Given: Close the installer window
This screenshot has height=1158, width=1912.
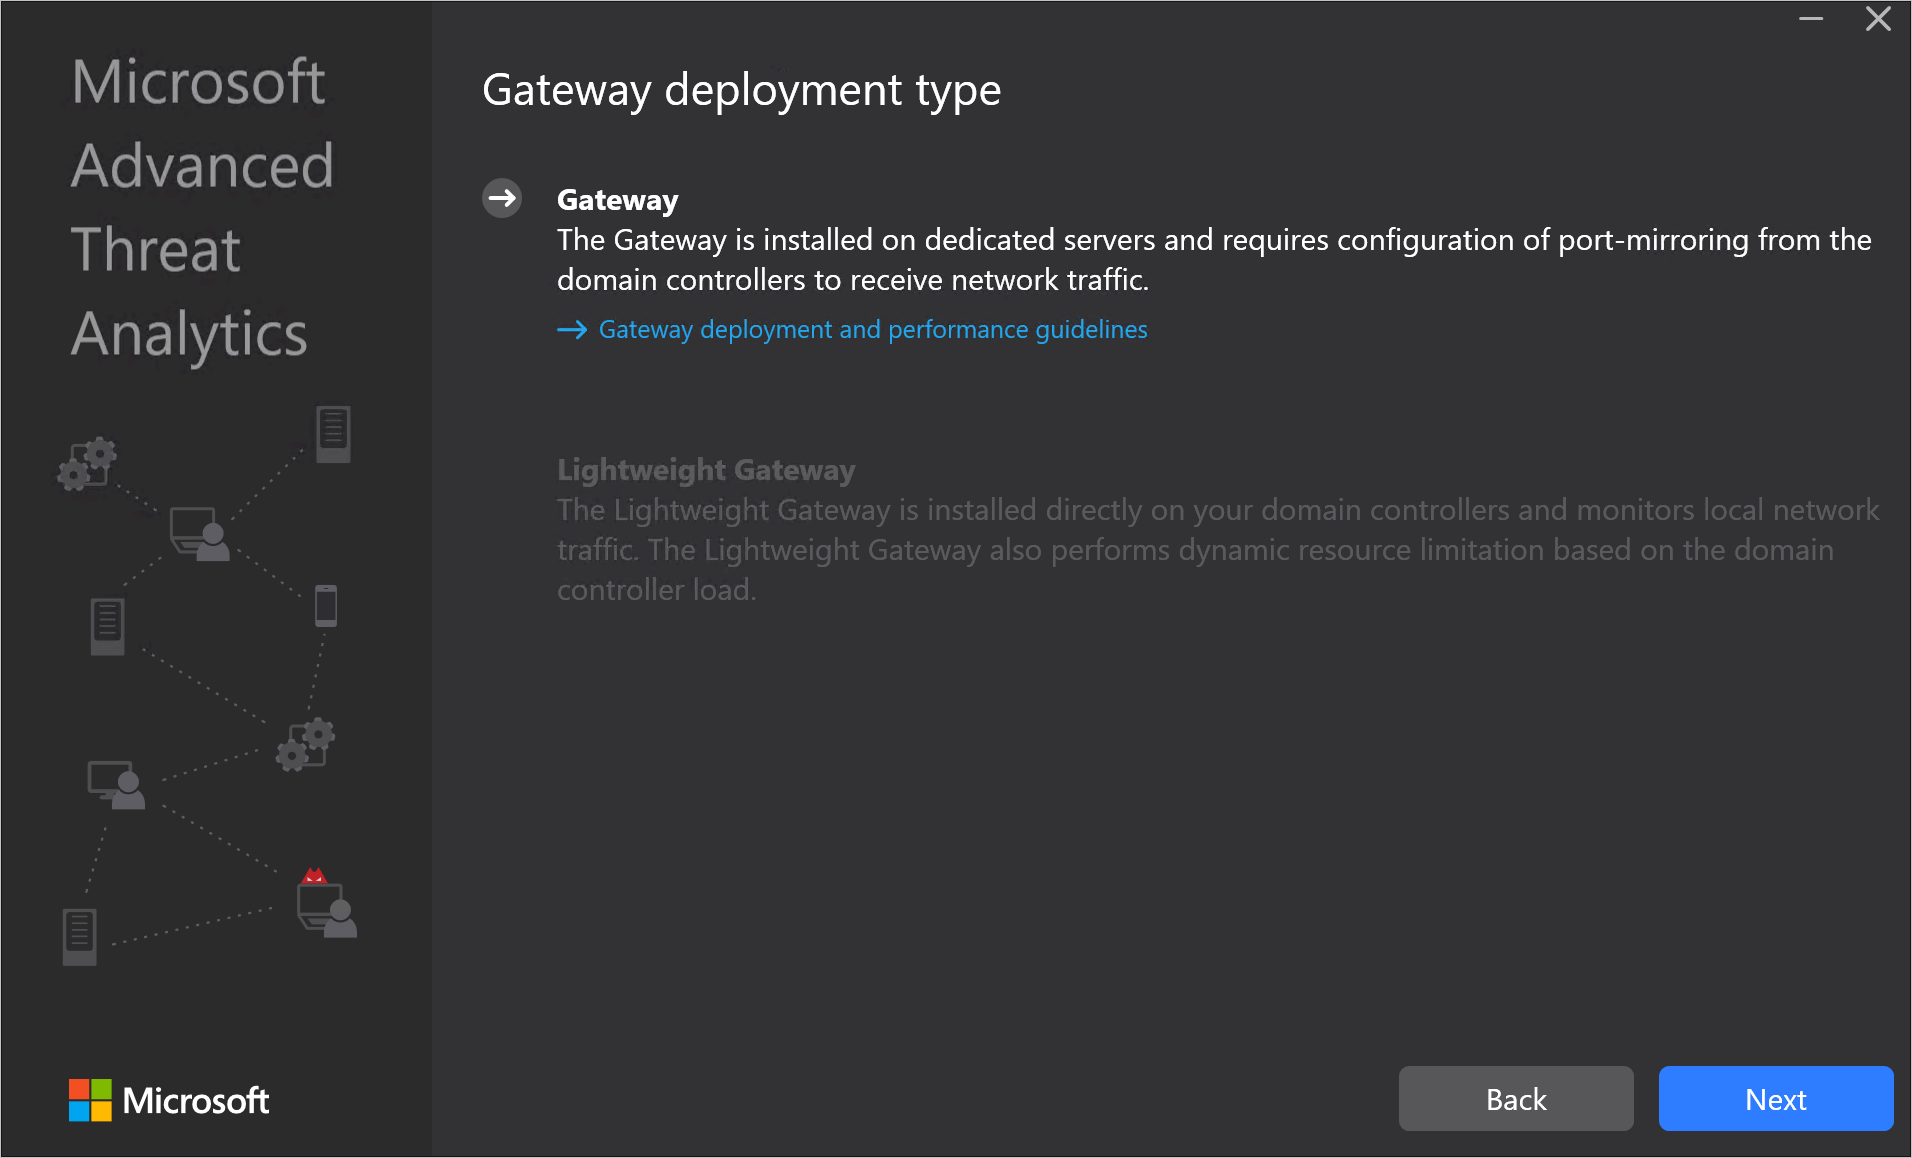Looking at the screenshot, I should pos(1878,19).
